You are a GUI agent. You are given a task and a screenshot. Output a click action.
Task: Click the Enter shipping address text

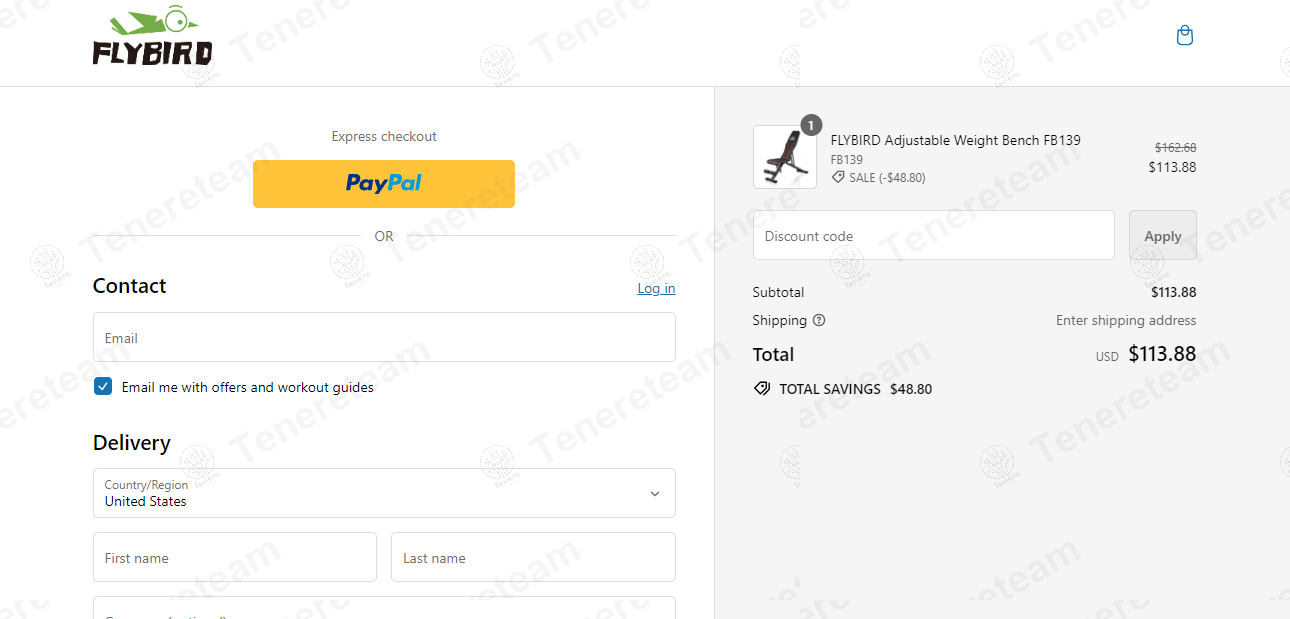point(1126,321)
